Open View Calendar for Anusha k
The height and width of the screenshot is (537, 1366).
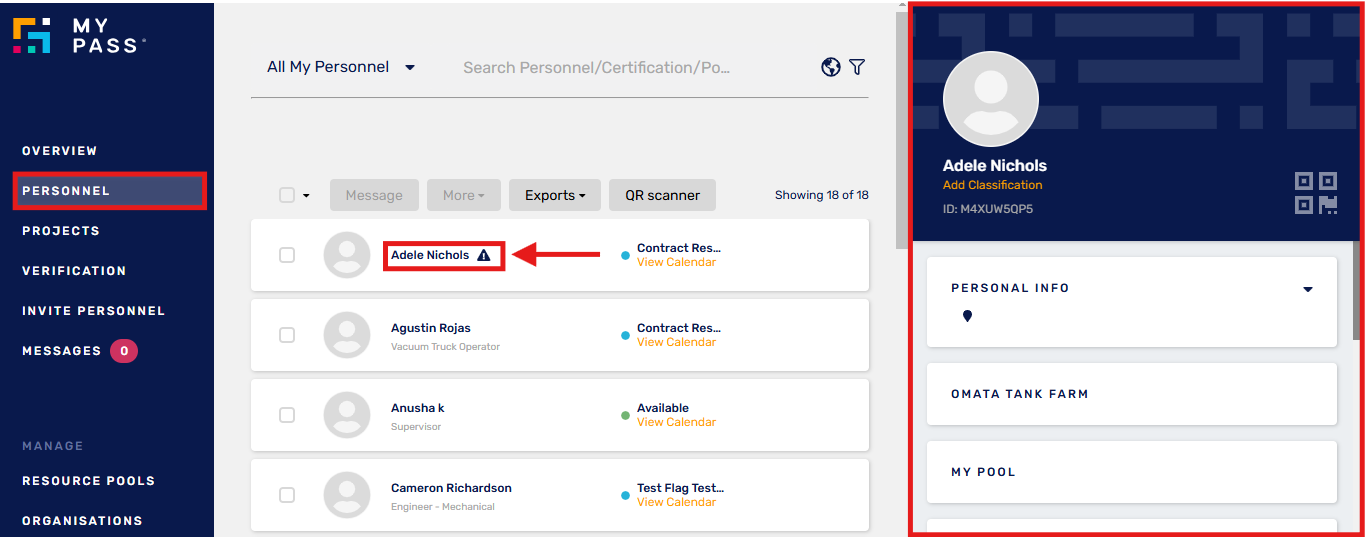pyautogui.click(x=676, y=422)
